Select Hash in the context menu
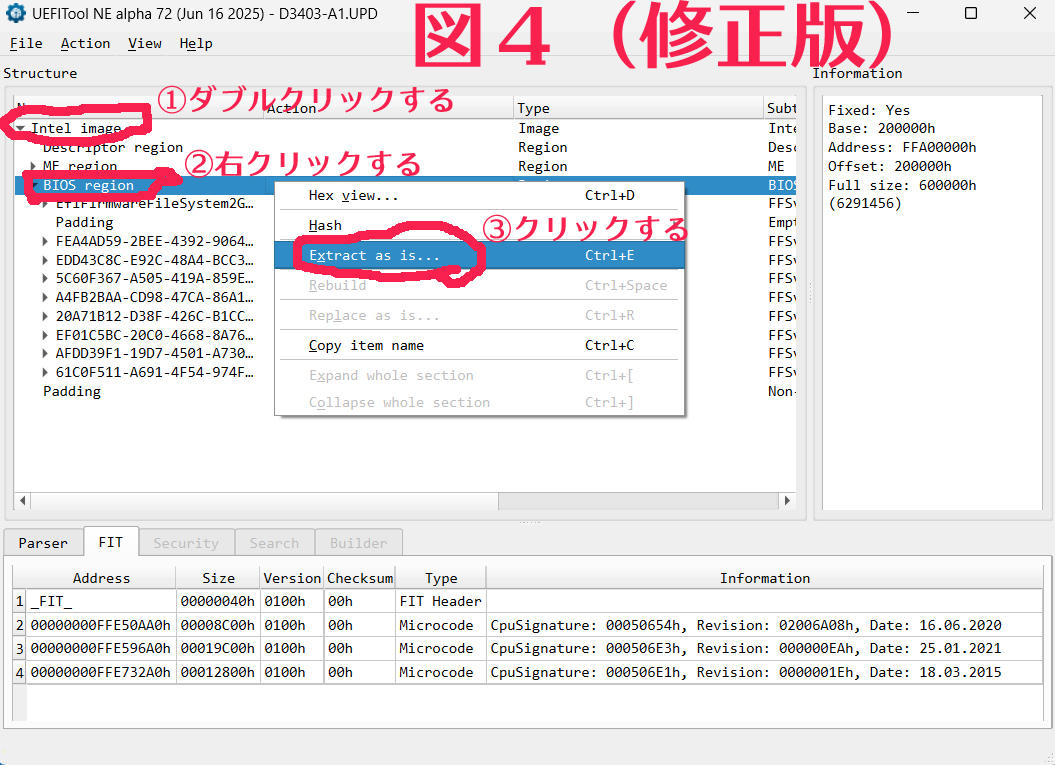The width and height of the screenshot is (1055, 765). tap(325, 226)
